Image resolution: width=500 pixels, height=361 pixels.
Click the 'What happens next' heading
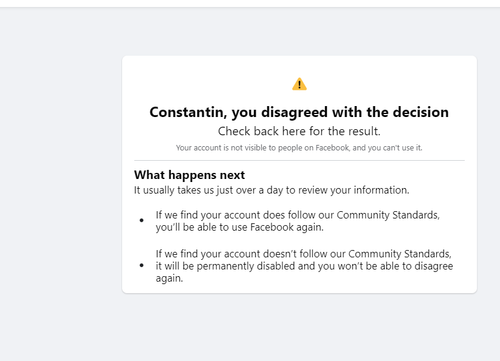pos(189,175)
